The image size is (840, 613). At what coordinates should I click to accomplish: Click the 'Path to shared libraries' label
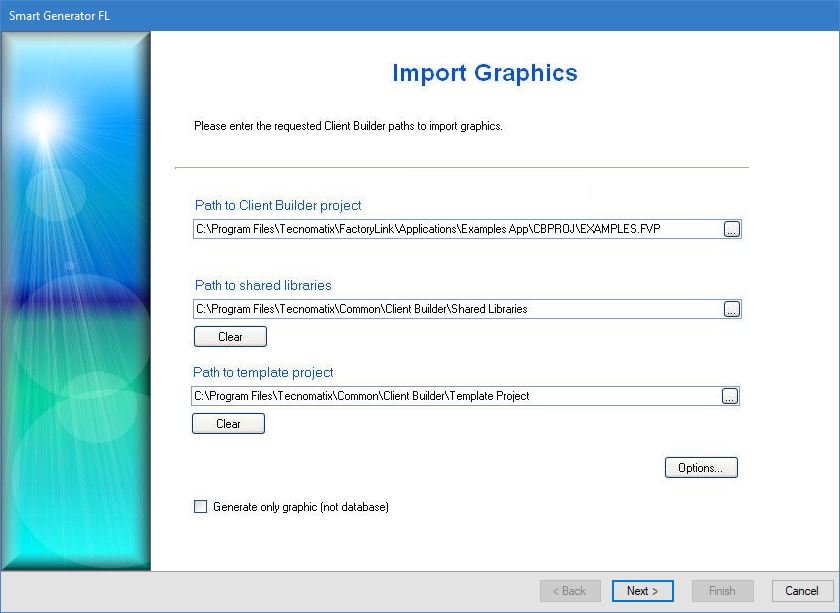(x=263, y=285)
